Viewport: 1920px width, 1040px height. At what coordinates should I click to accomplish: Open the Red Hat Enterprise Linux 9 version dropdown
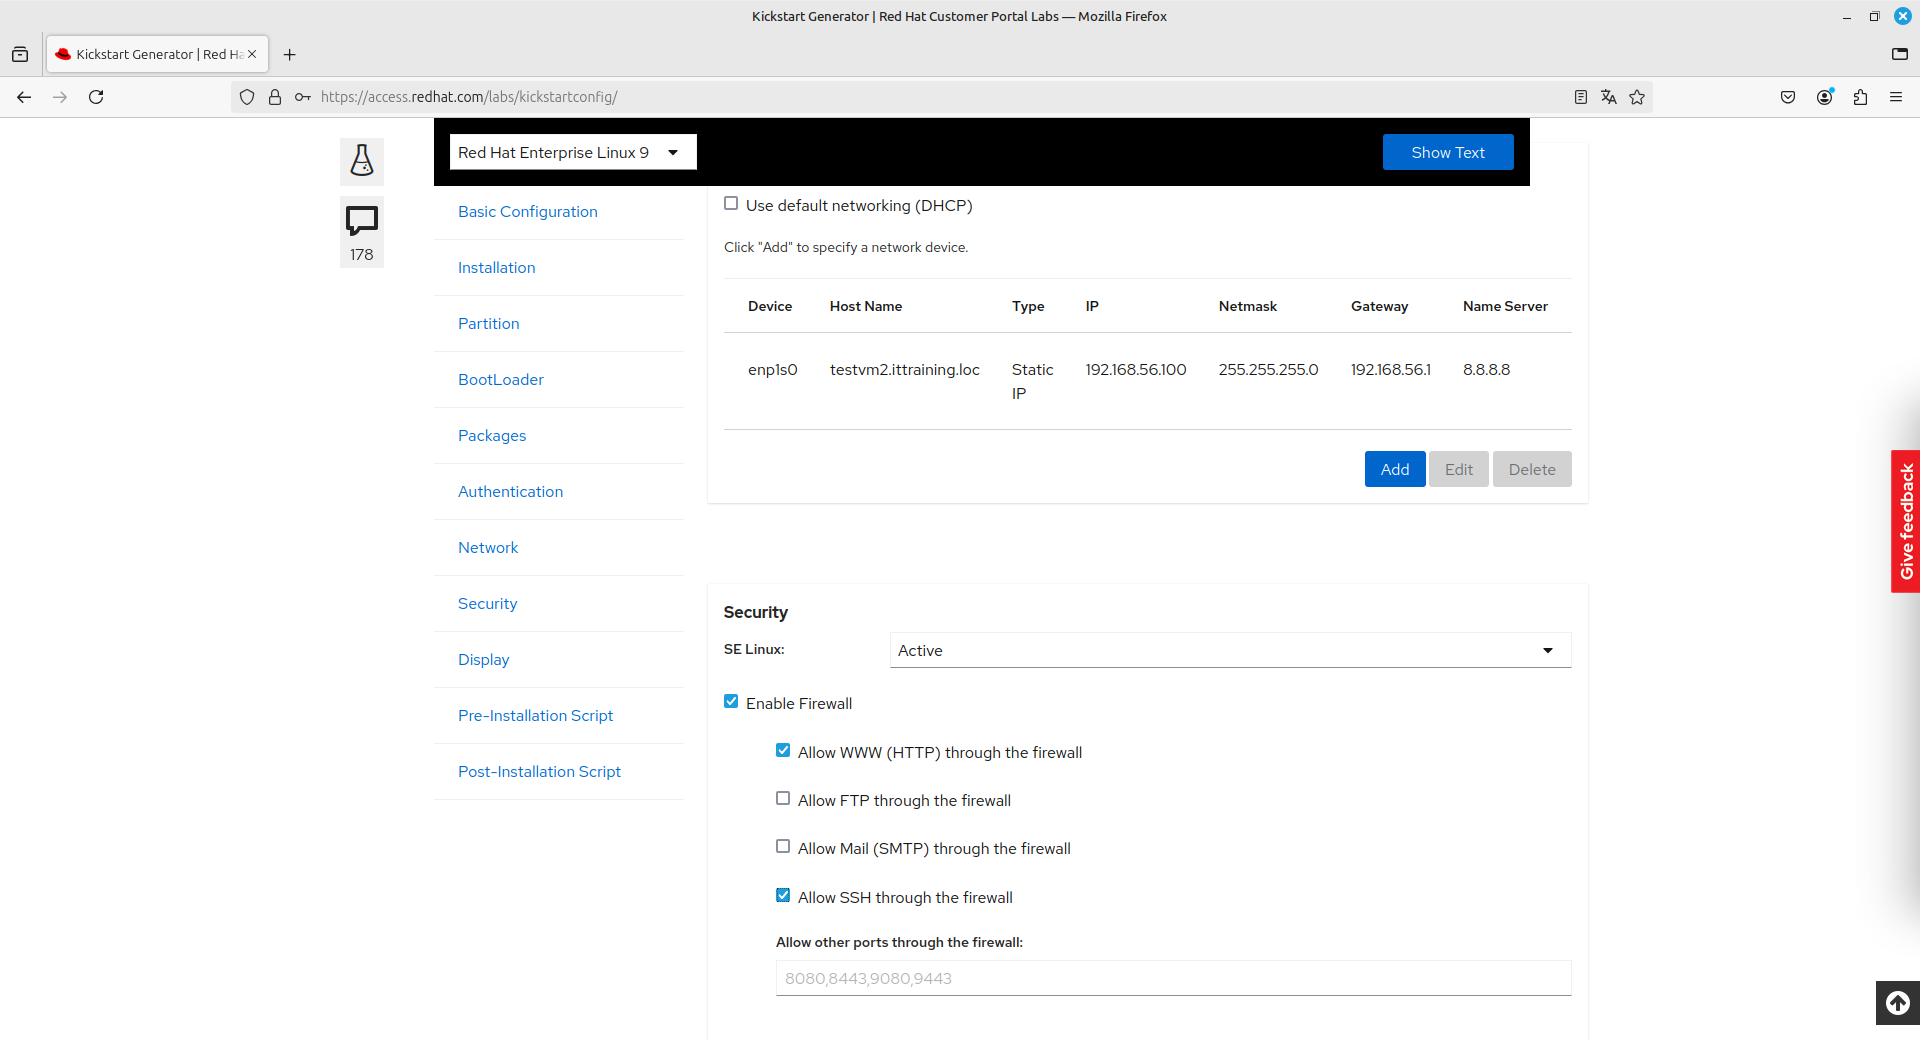point(573,152)
